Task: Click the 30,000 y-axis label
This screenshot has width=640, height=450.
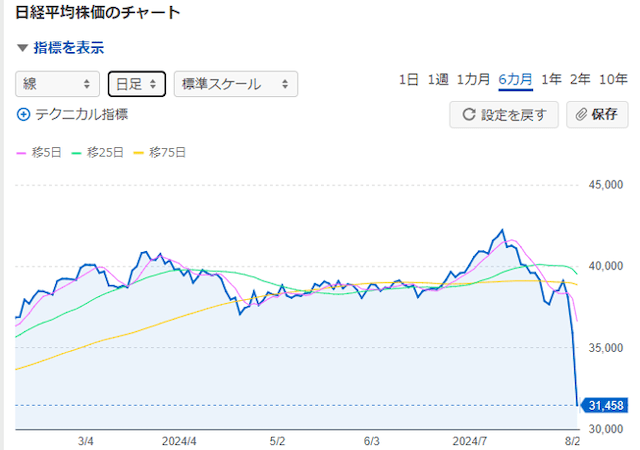Action: [x=606, y=429]
